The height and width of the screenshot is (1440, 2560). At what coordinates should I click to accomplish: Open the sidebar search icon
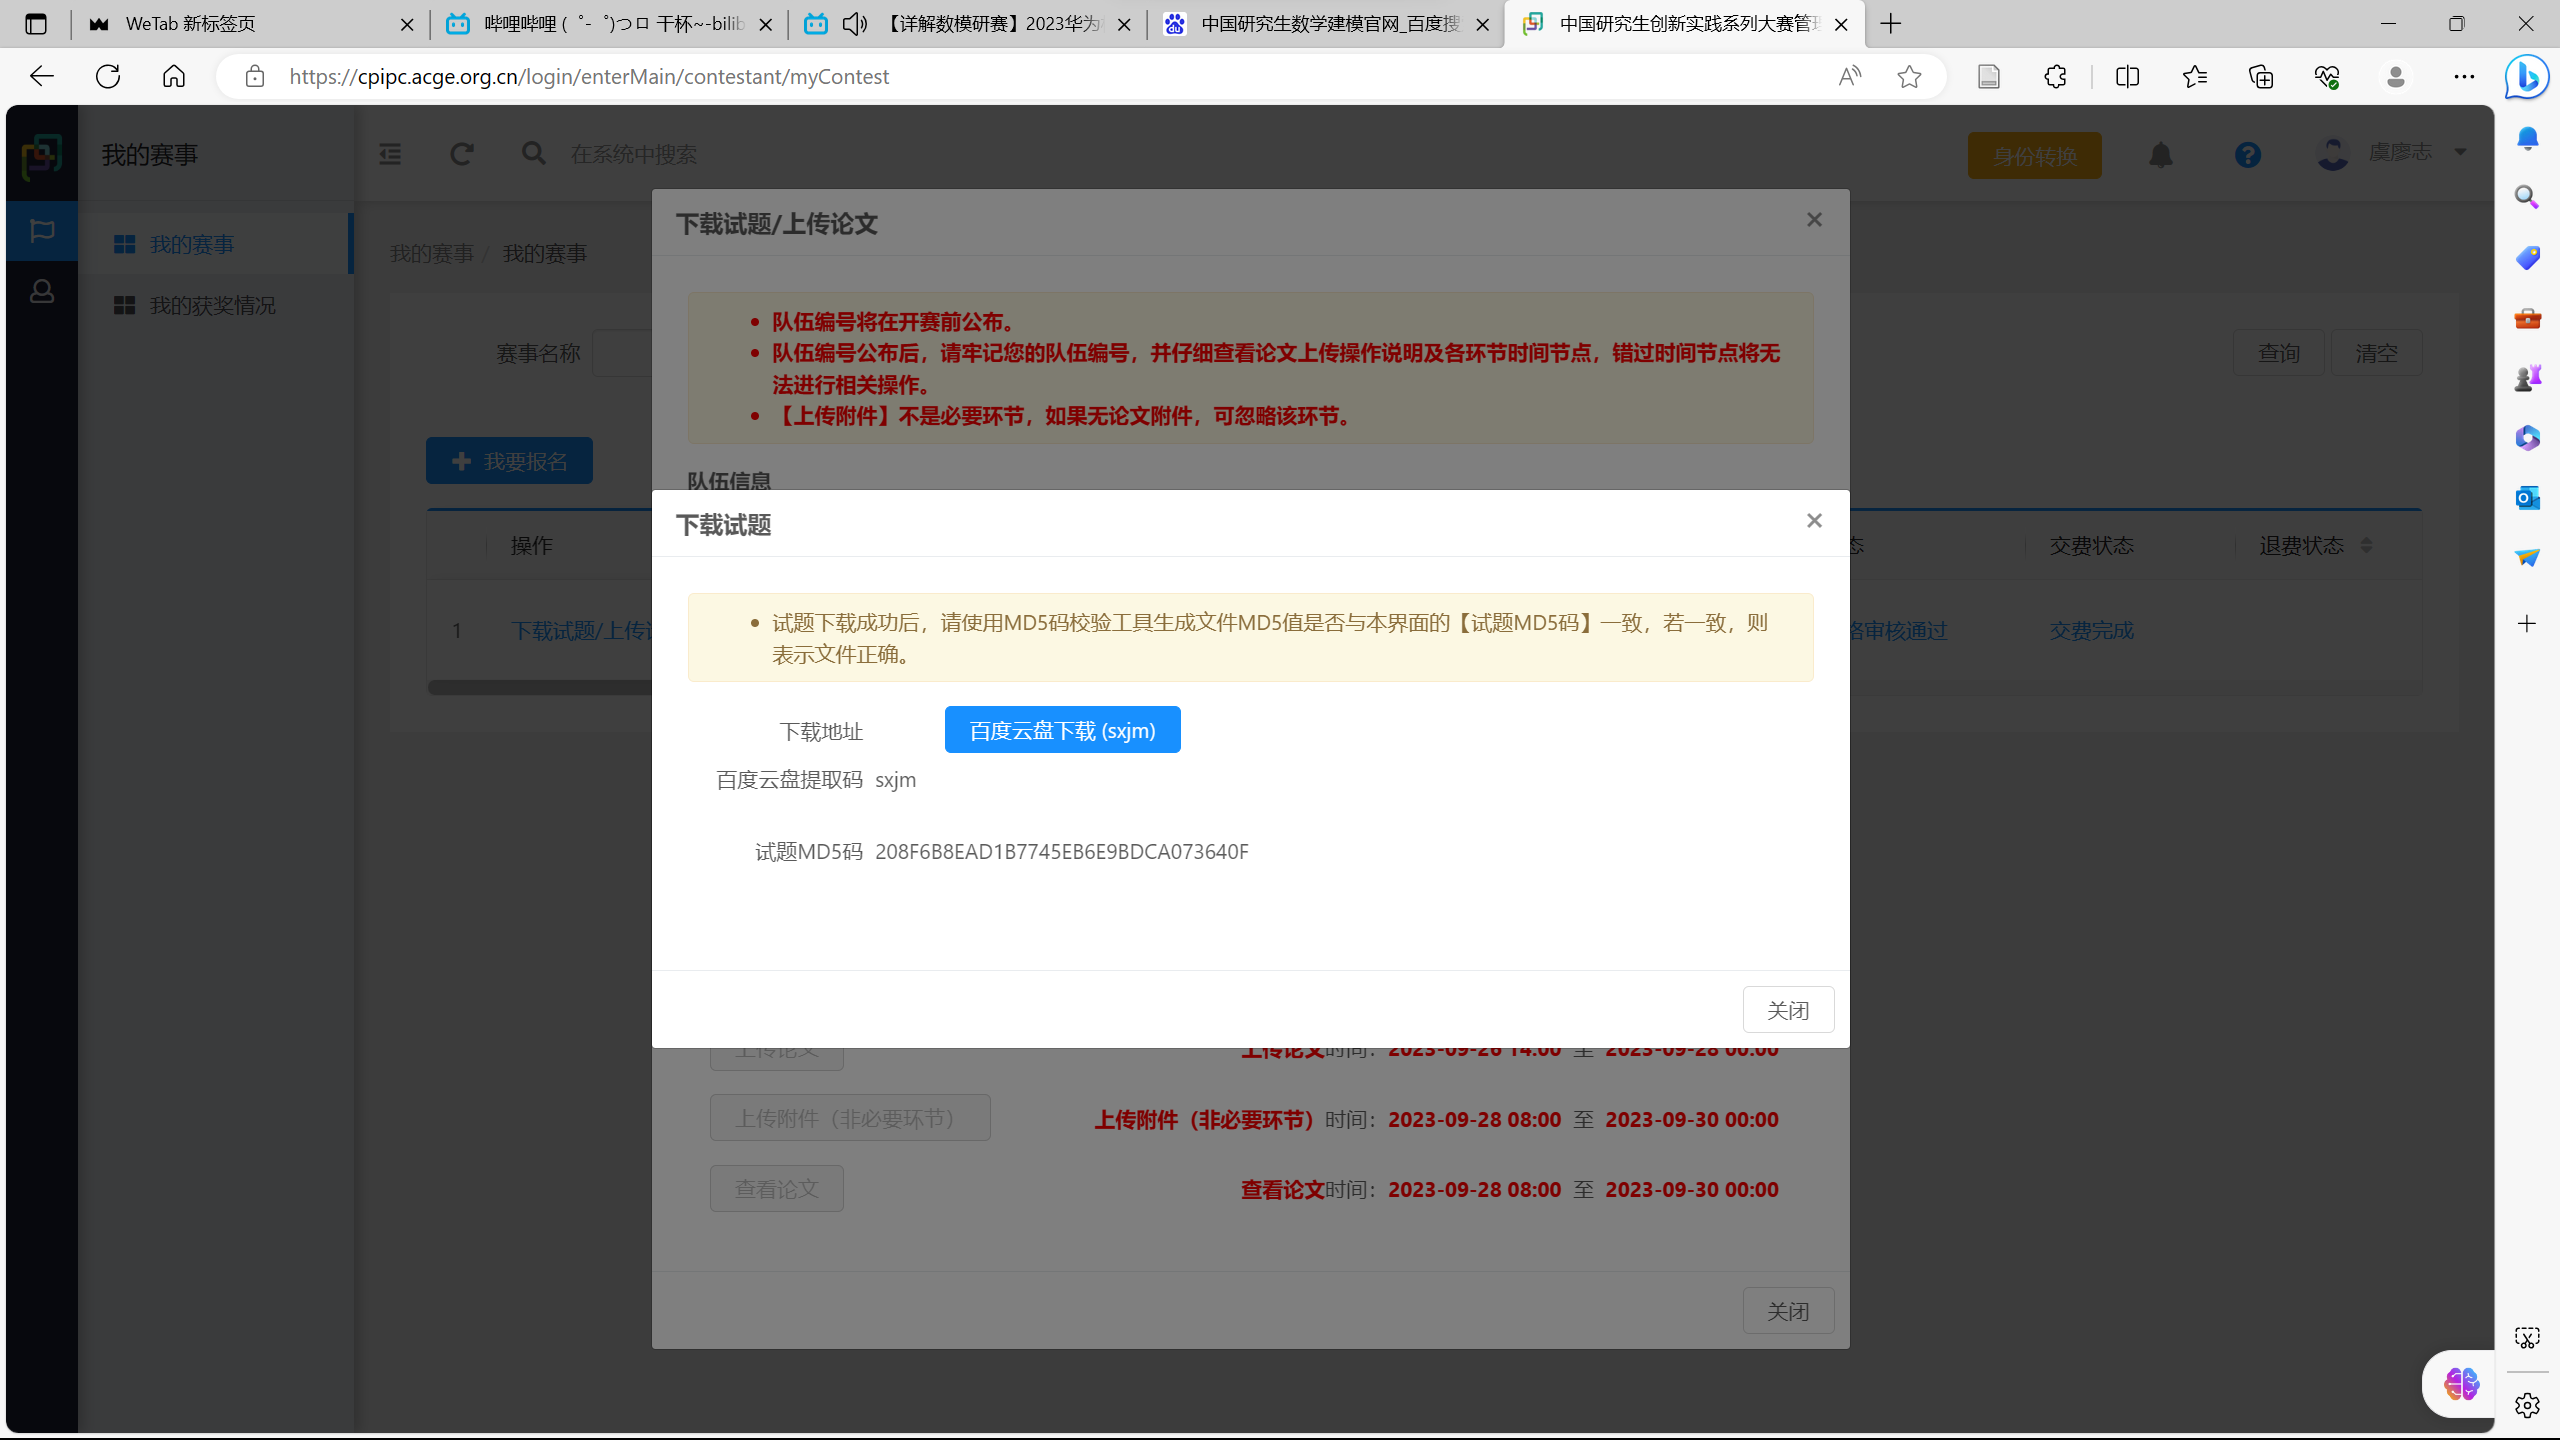click(2527, 197)
